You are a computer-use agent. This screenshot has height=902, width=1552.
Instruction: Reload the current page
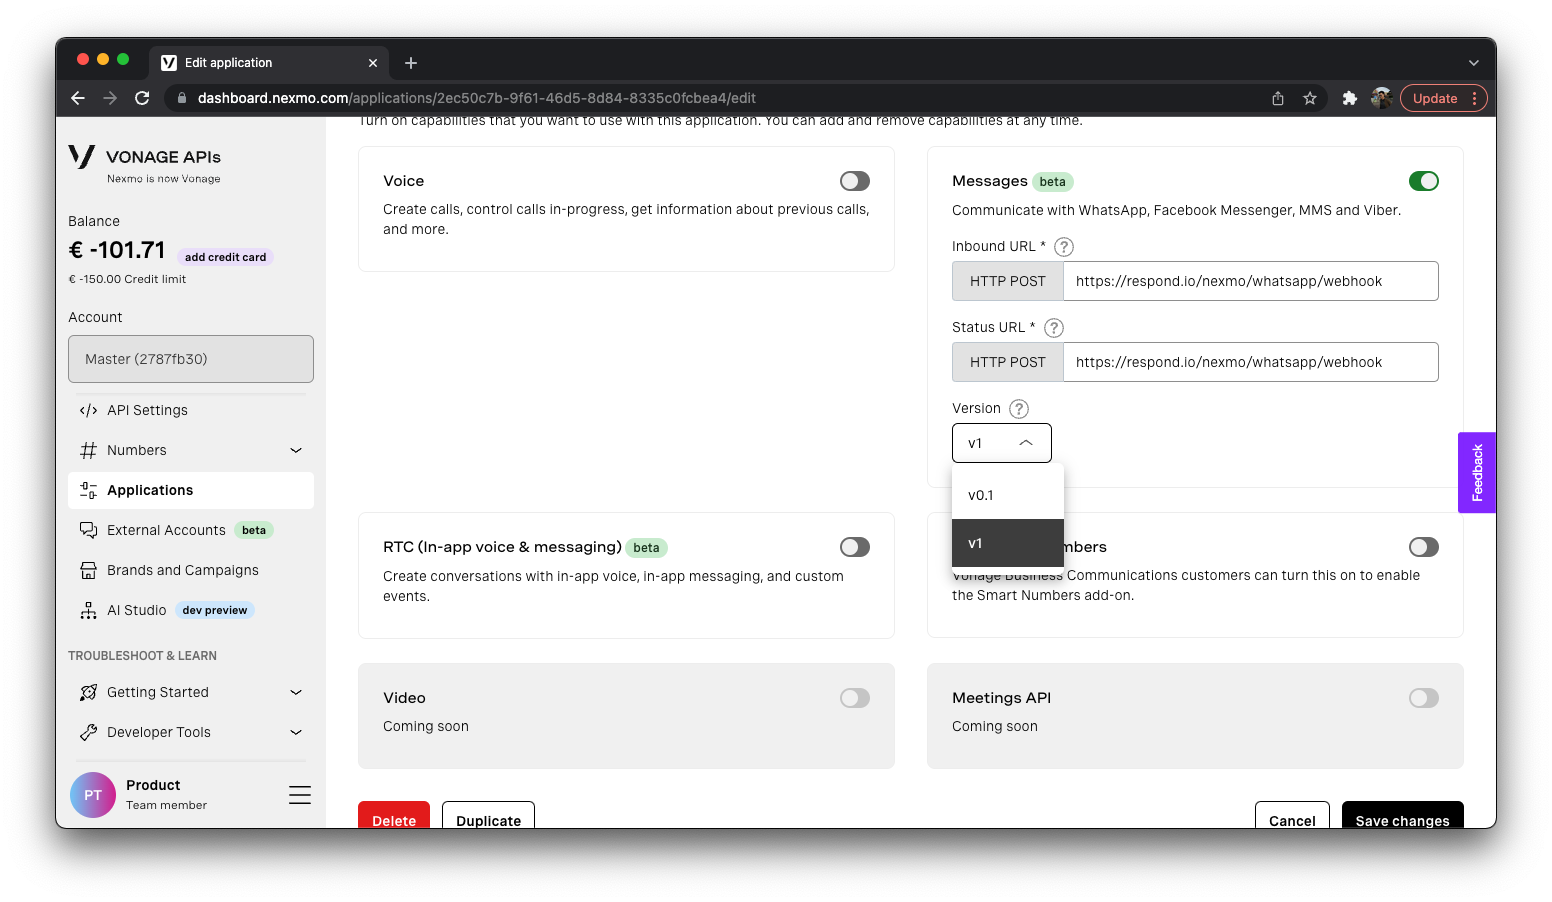pyautogui.click(x=142, y=98)
